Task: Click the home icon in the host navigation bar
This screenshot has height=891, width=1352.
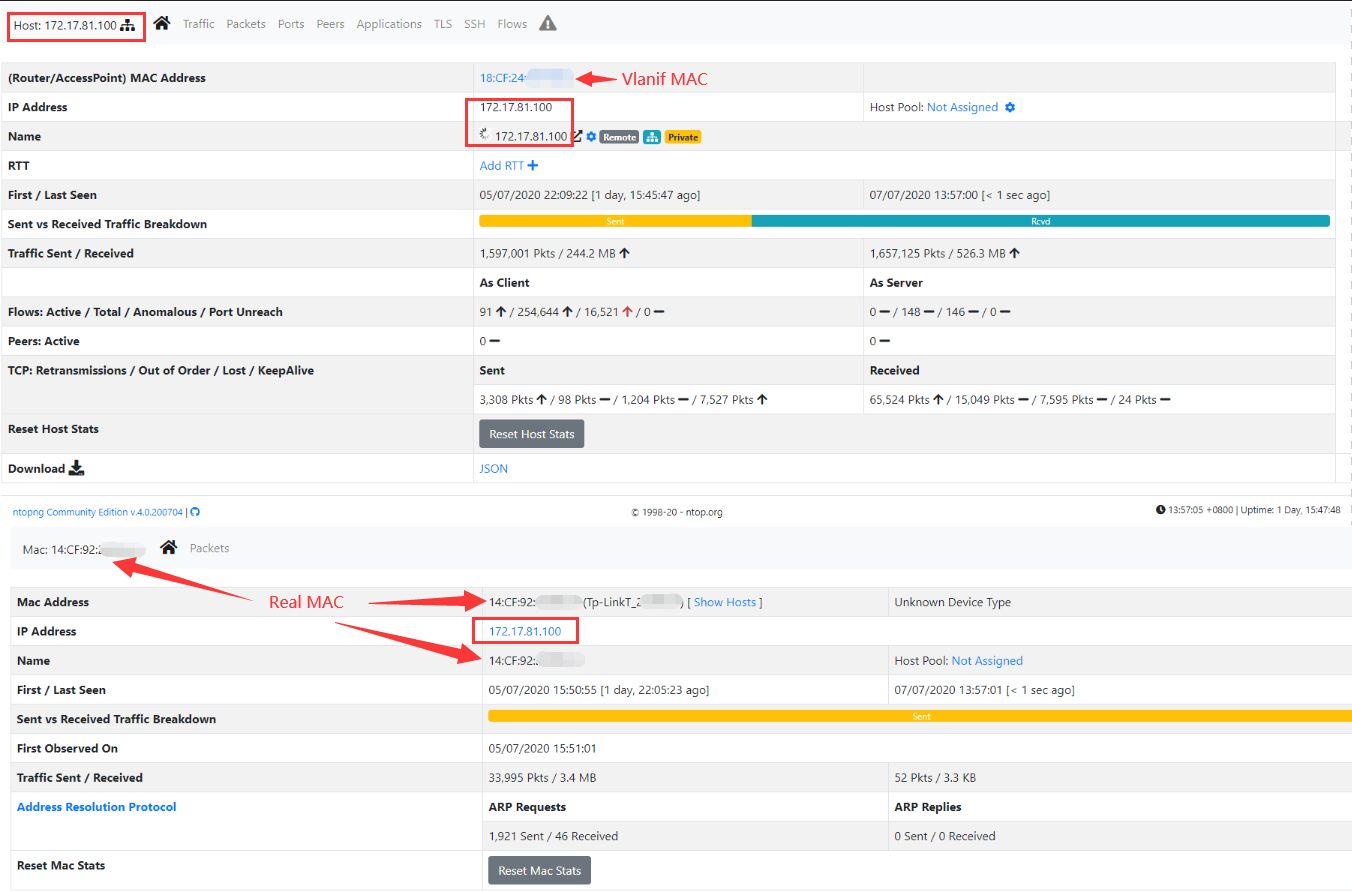Action: tap(161, 23)
